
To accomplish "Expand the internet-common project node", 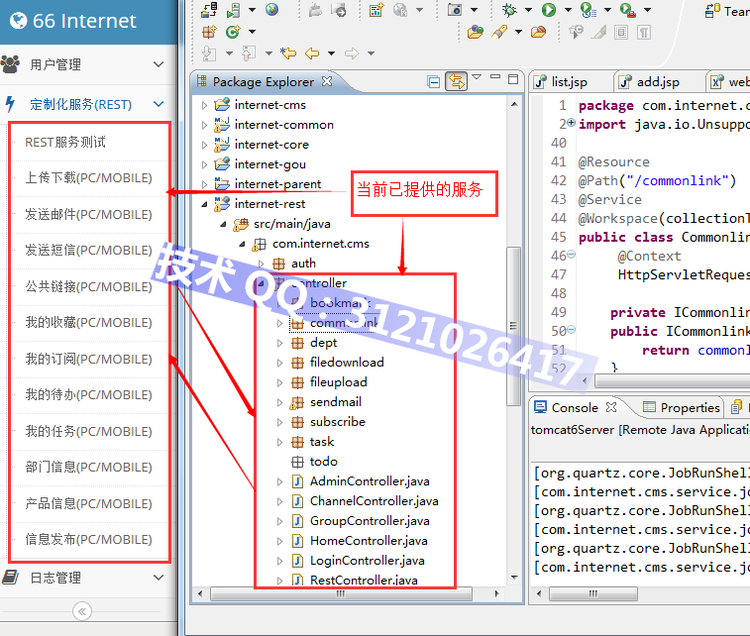I will 204,125.
